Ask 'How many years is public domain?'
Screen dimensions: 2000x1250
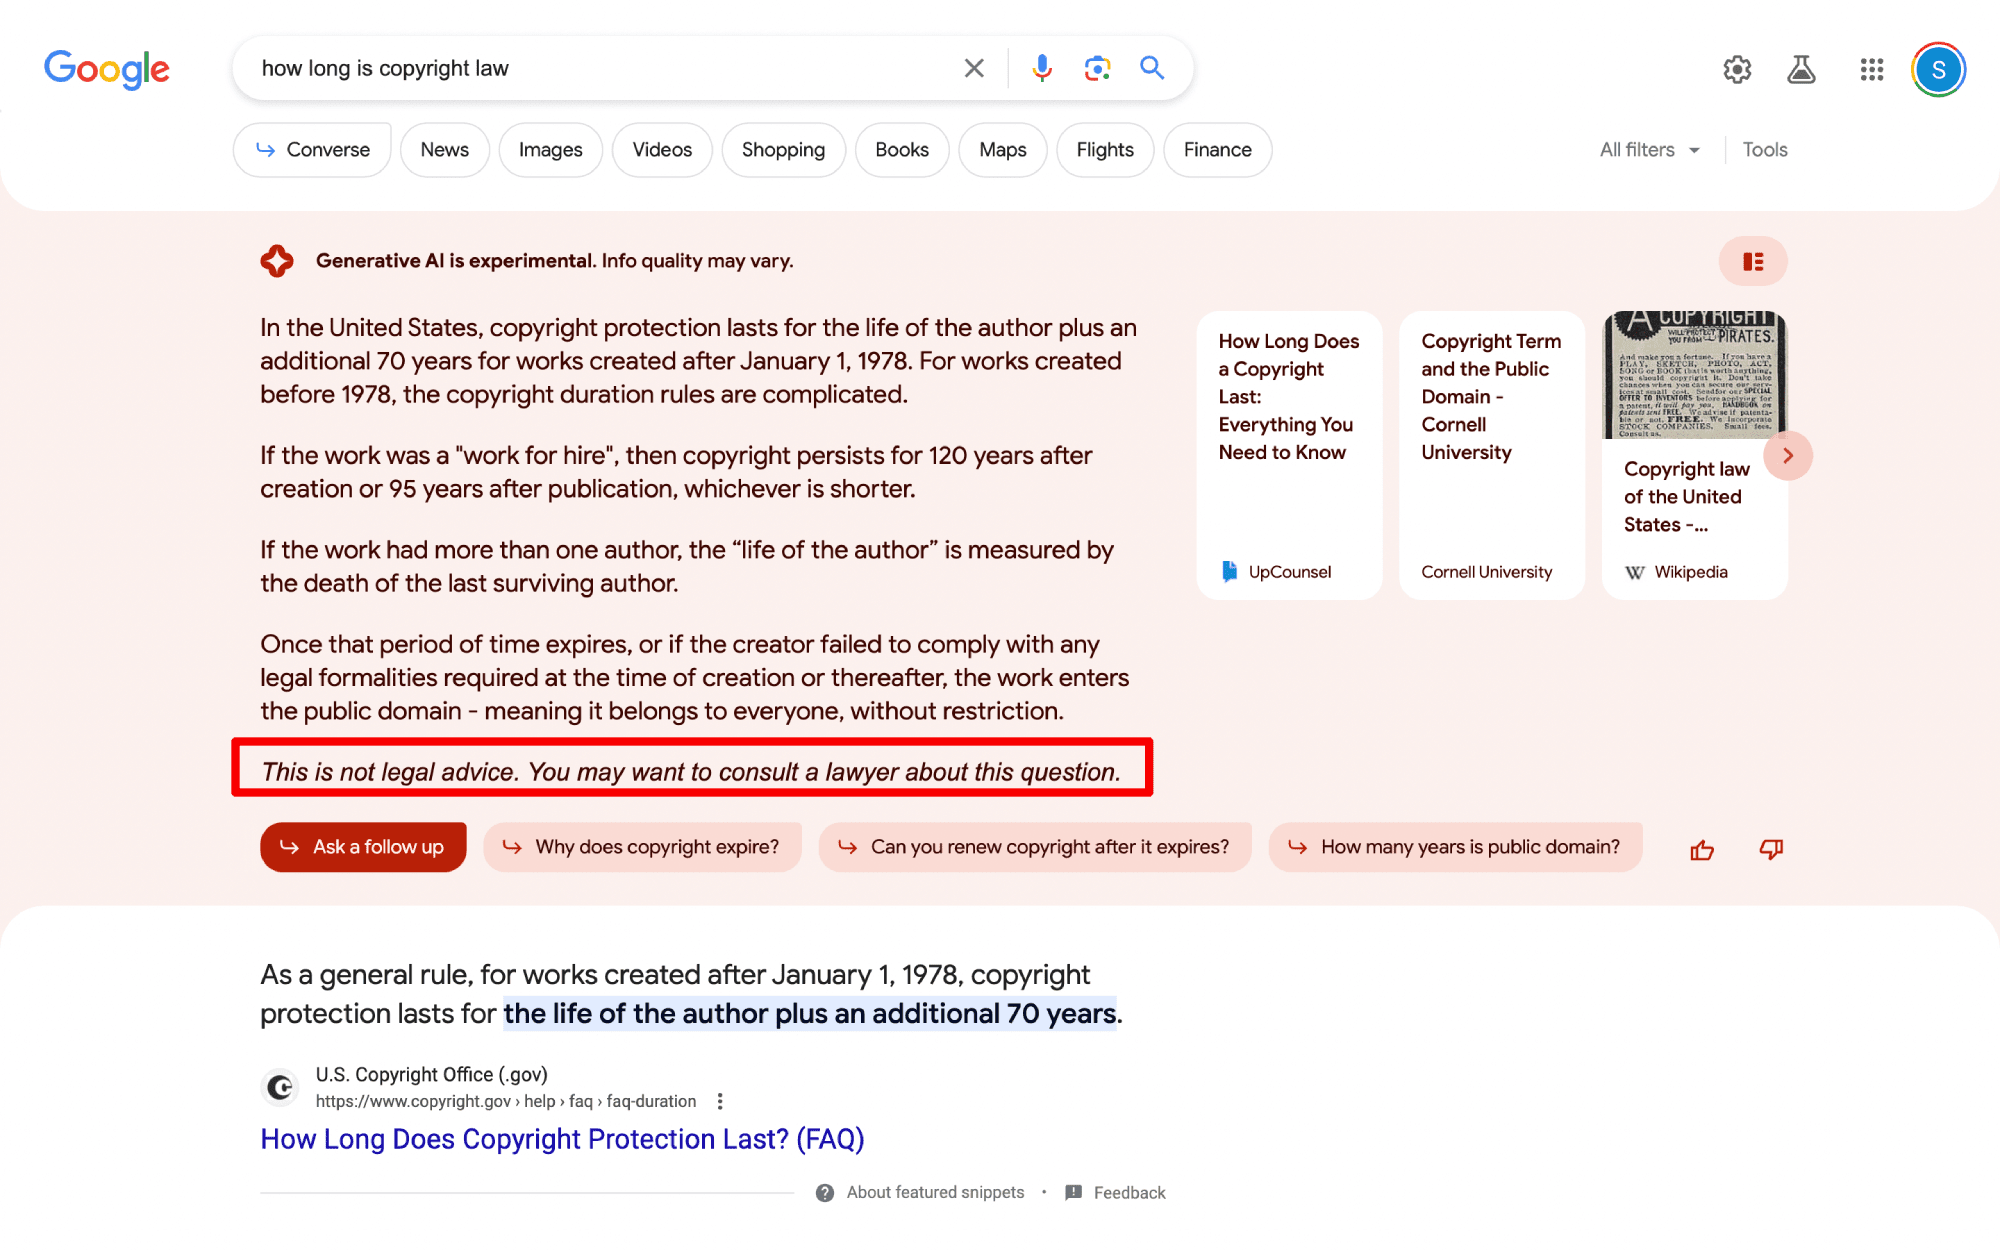(x=1456, y=847)
